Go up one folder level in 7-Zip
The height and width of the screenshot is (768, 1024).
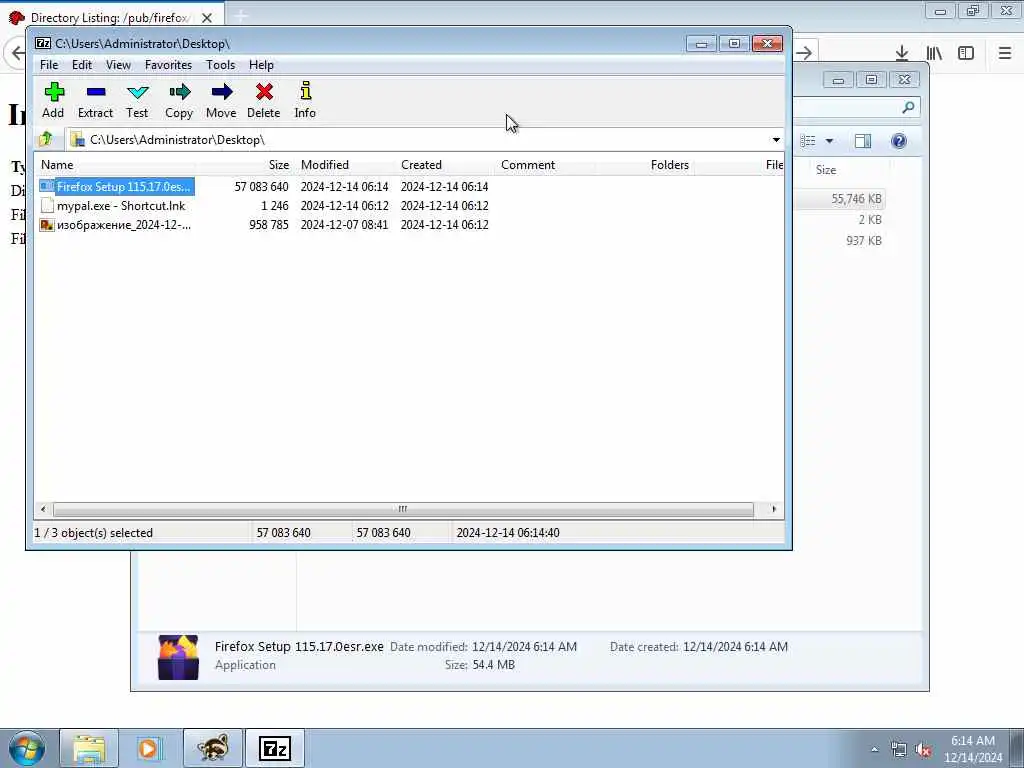(x=46, y=139)
